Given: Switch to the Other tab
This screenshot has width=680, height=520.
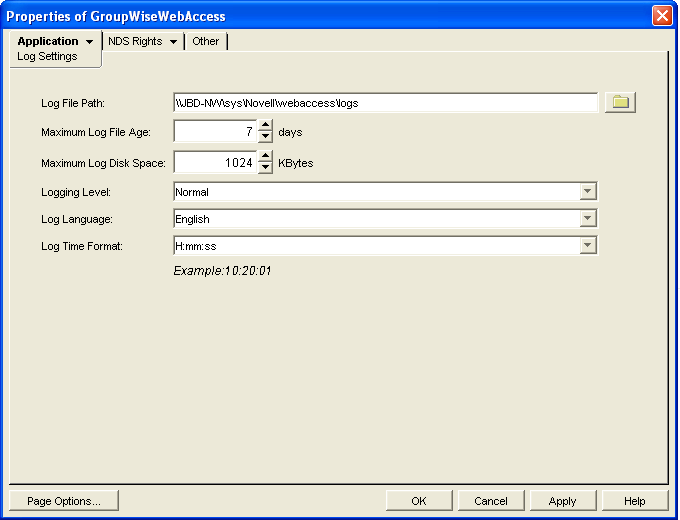Looking at the screenshot, I should click(x=206, y=41).
